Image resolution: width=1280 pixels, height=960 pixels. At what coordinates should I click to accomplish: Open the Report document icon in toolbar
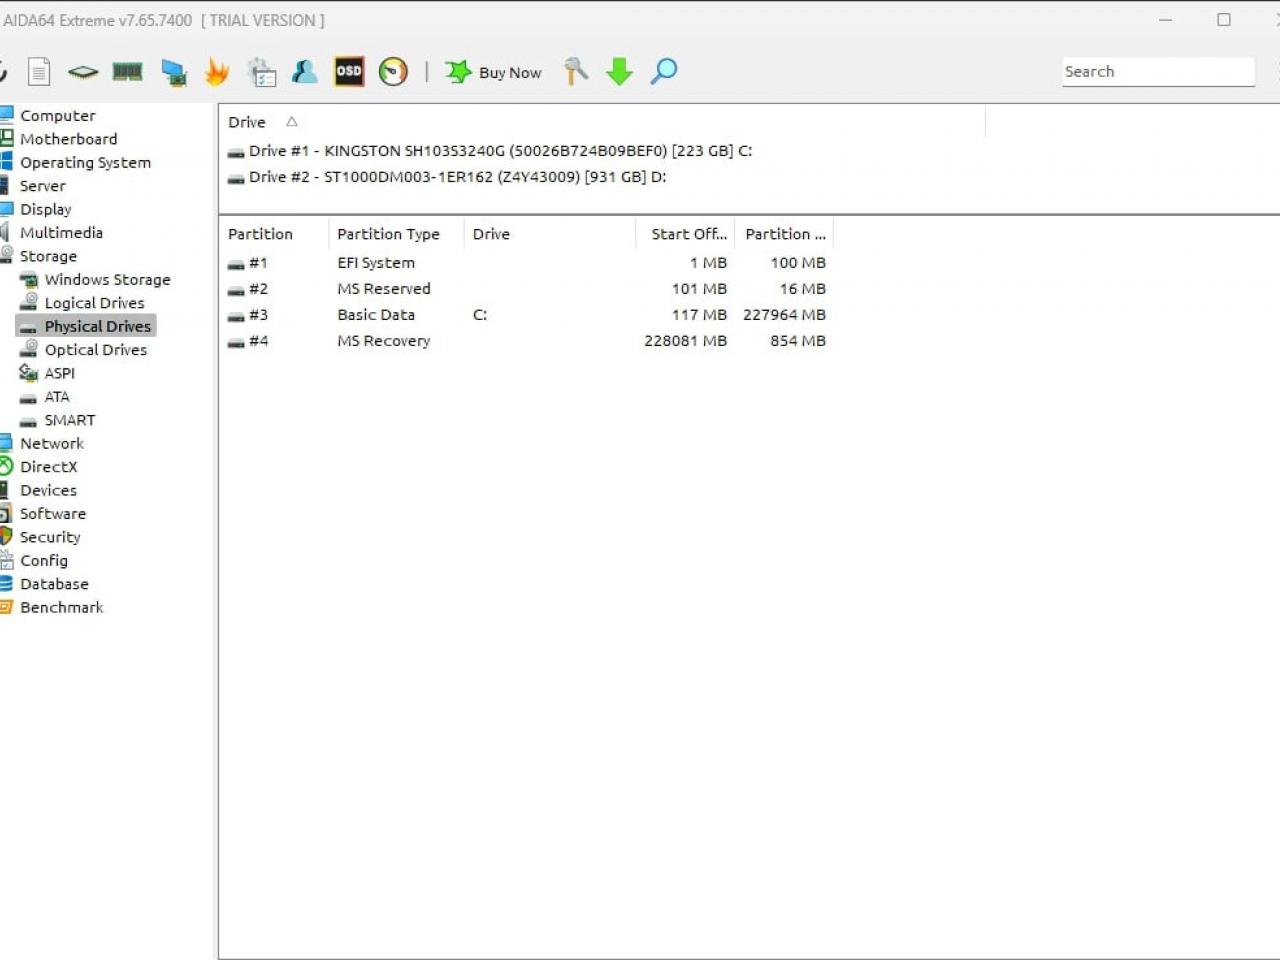[39, 72]
